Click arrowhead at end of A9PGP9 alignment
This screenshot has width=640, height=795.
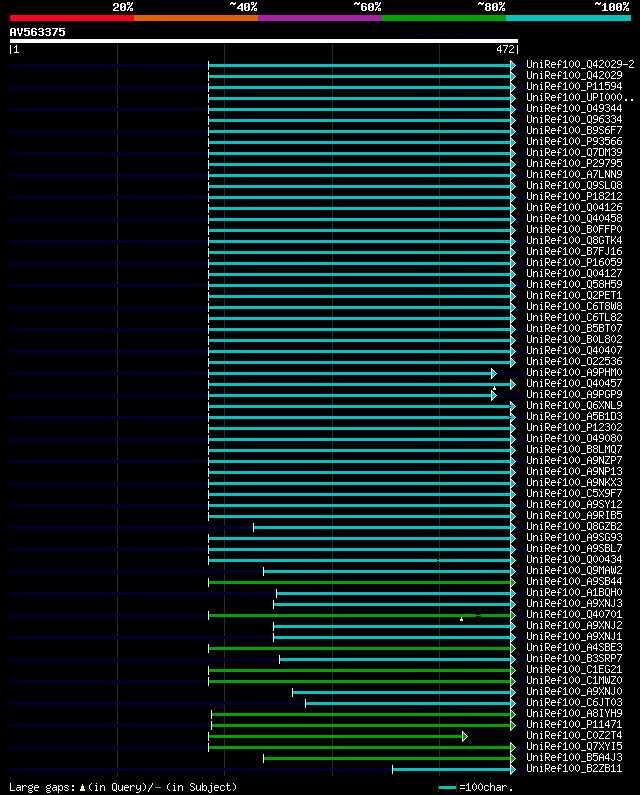click(493, 395)
